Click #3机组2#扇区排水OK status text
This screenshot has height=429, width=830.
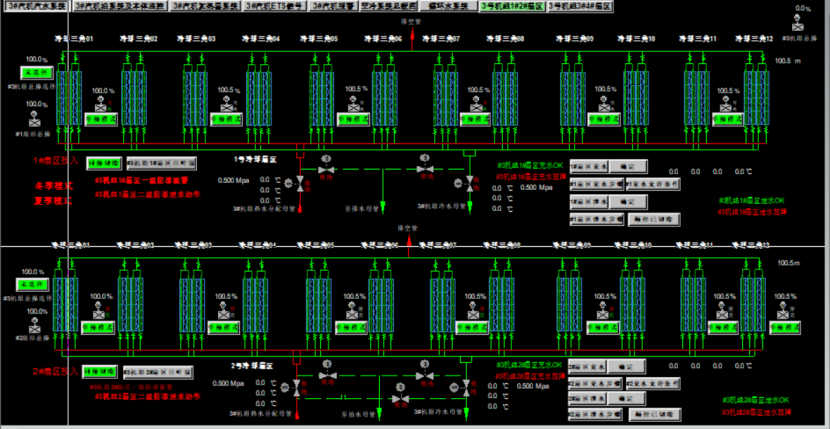pyautogui.click(x=755, y=400)
